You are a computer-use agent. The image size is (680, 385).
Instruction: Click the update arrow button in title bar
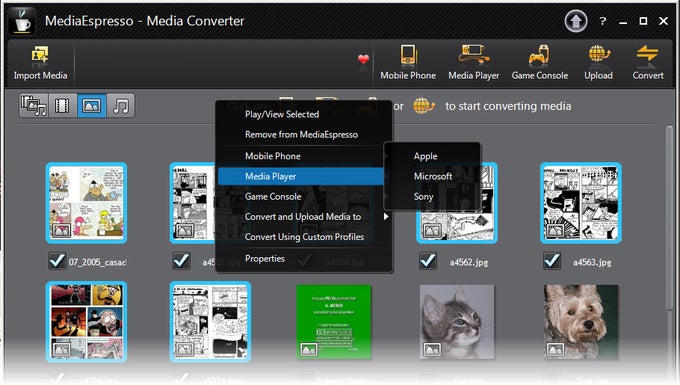576,21
